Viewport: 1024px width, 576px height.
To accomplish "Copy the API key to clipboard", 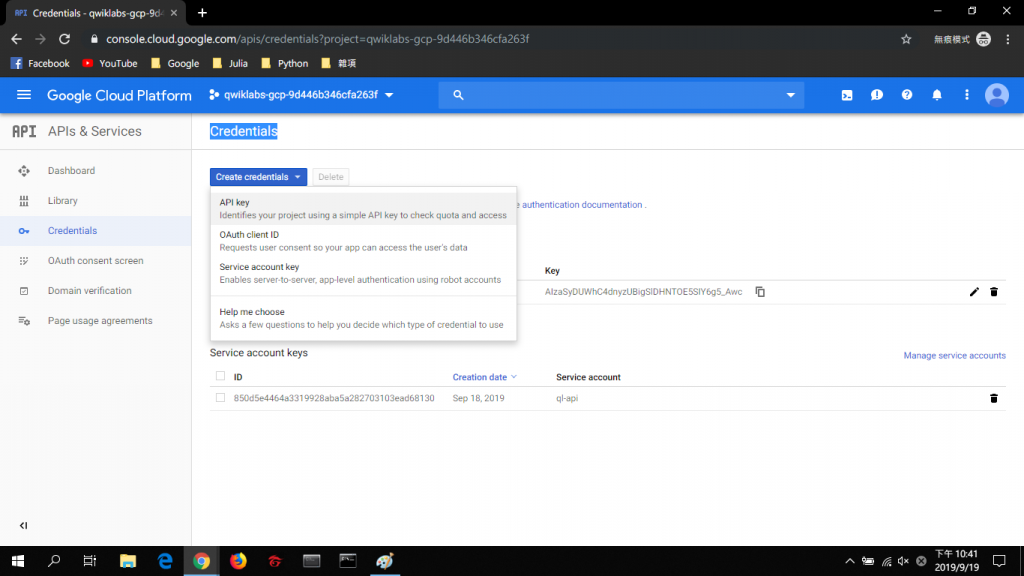I will pos(760,292).
